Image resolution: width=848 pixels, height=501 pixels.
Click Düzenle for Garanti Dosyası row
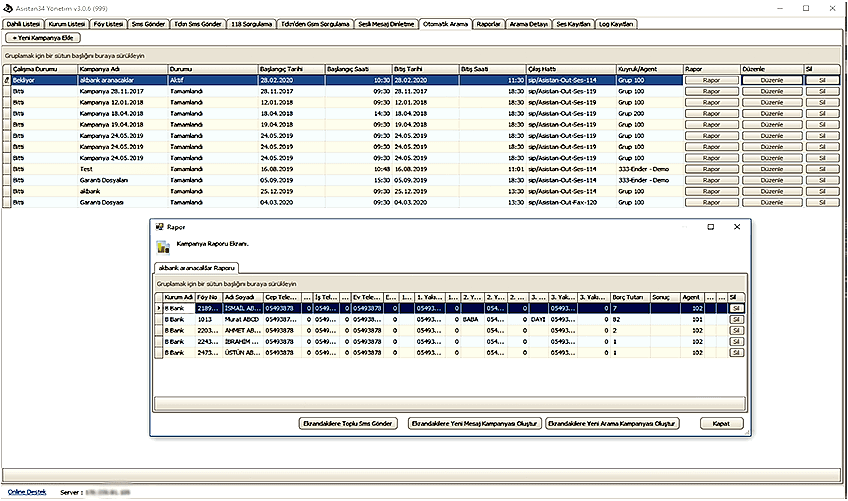click(770, 201)
